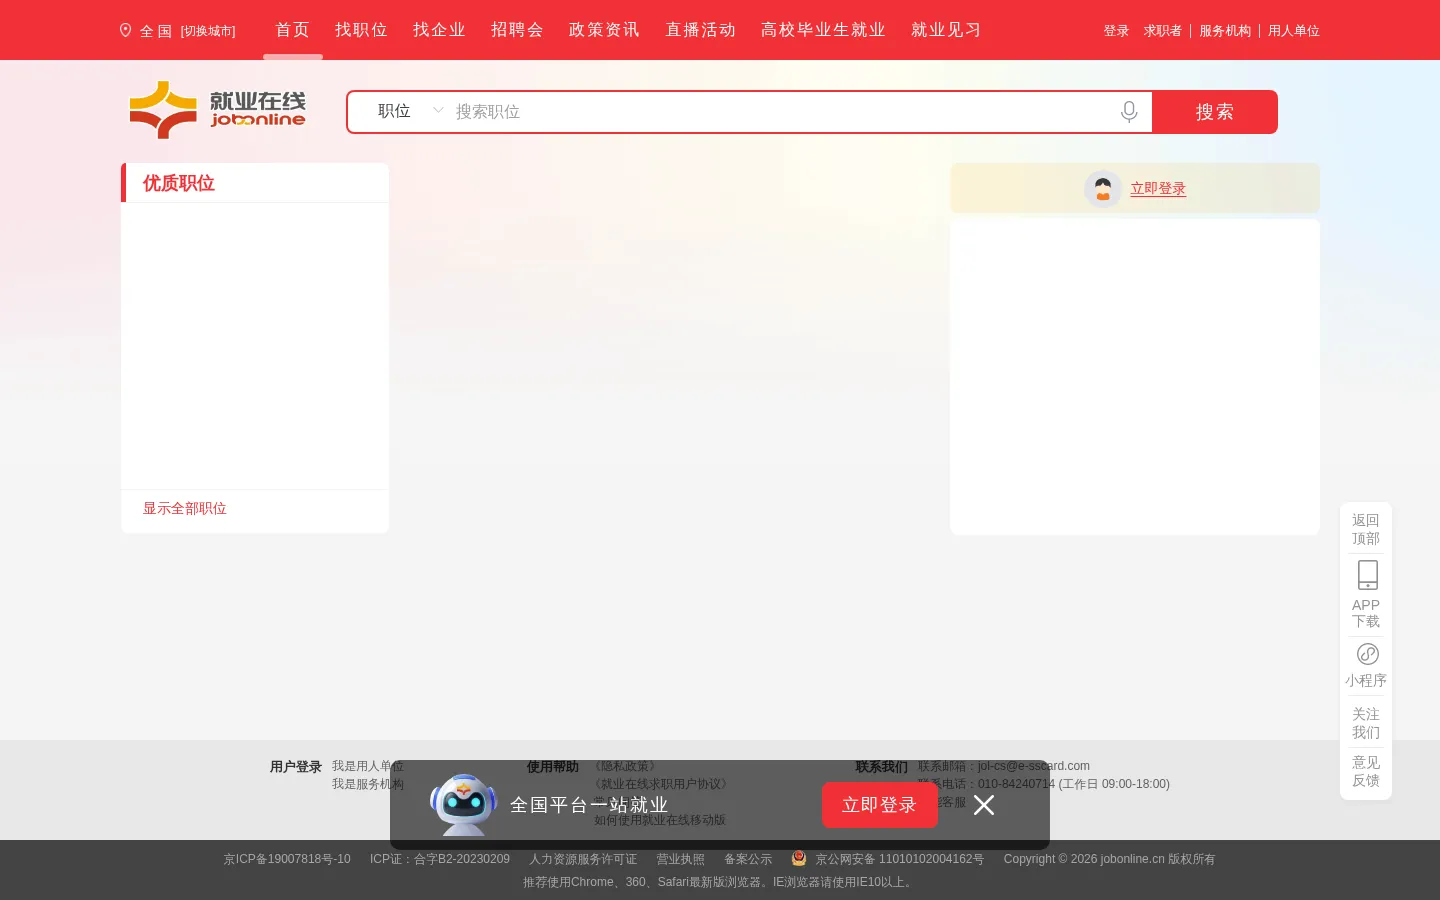Open the 备案公示 footer link
The image size is (1440, 900).
tap(748, 859)
